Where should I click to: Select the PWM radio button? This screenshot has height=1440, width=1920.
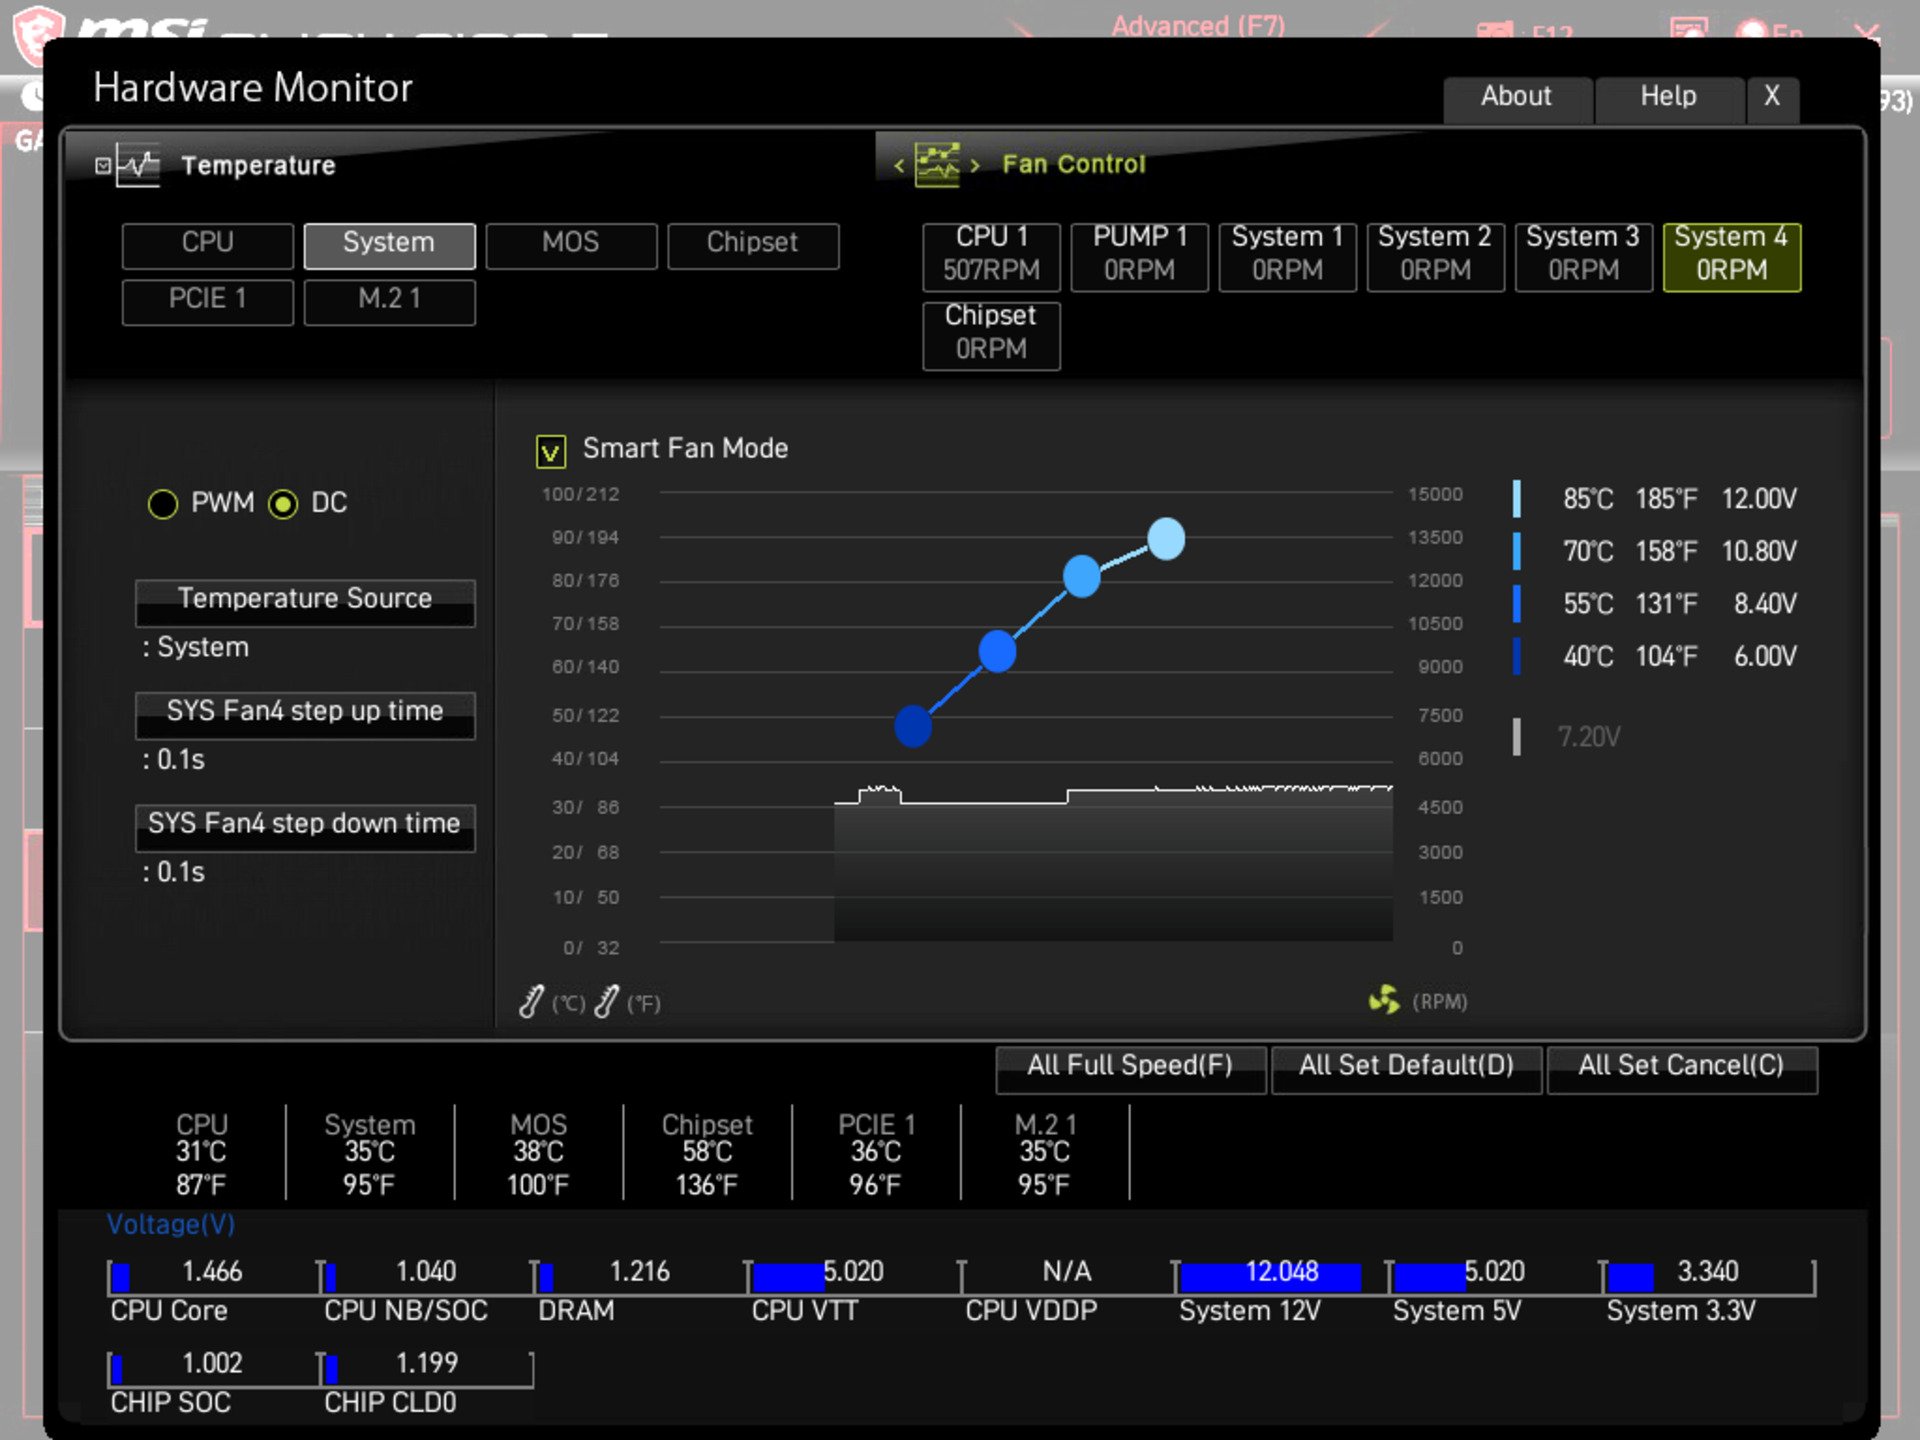[x=163, y=504]
